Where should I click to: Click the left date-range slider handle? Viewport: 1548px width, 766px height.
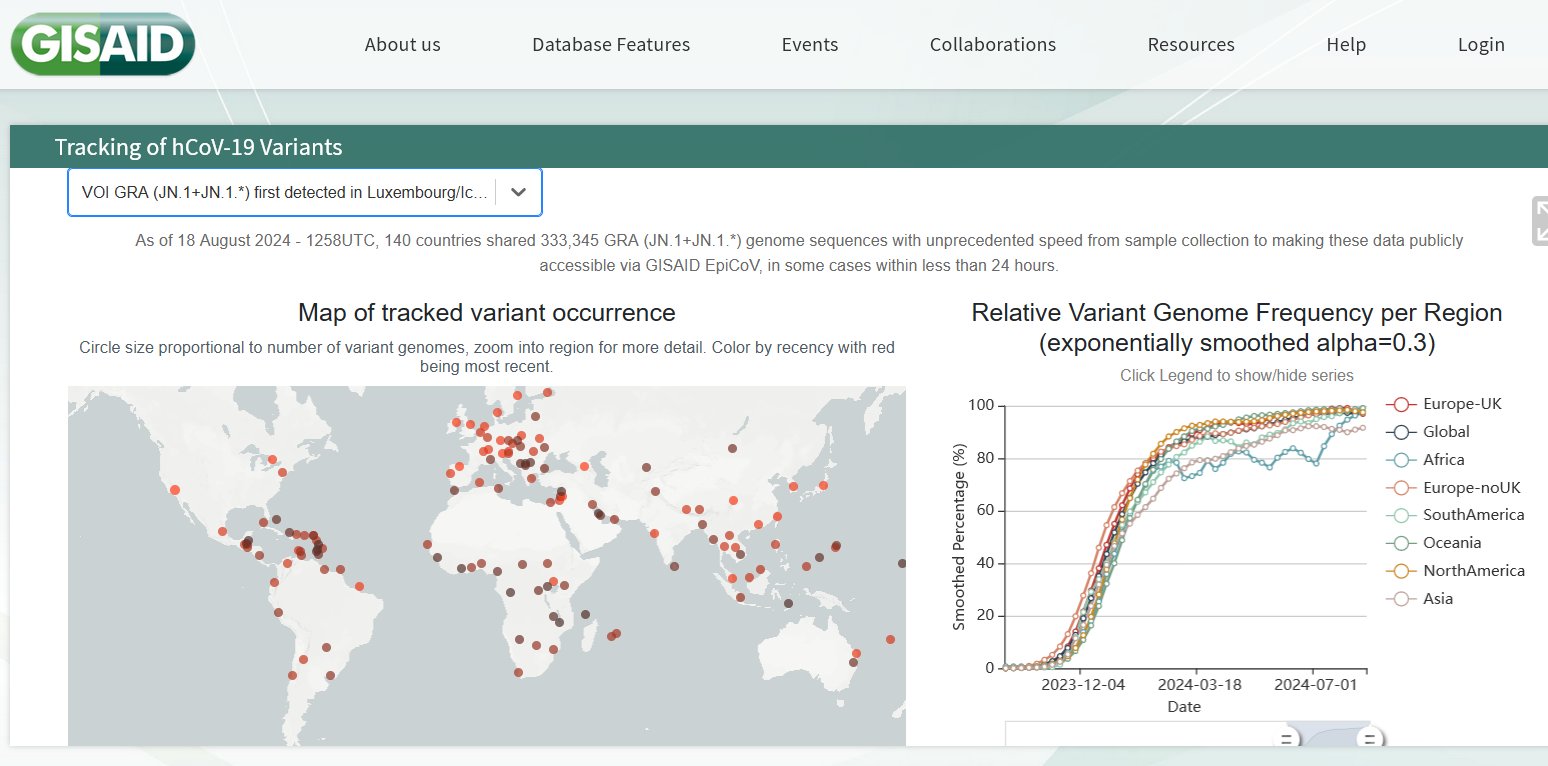point(1287,740)
